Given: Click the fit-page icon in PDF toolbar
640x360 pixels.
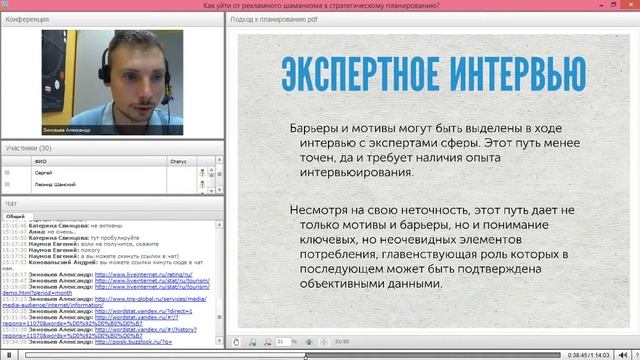Looking at the screenshot, I should click(309, 342).
